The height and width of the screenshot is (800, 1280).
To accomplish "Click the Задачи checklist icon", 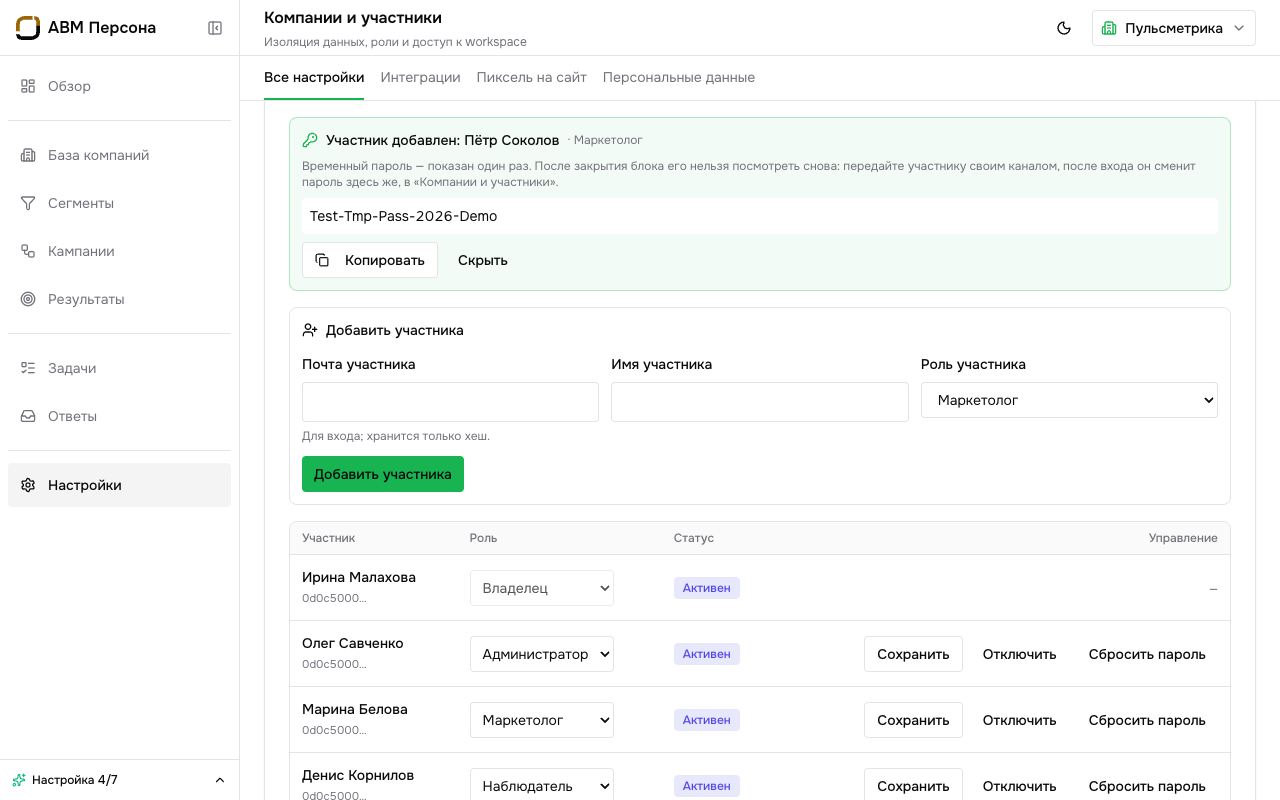I will click(x=28, y=368).
